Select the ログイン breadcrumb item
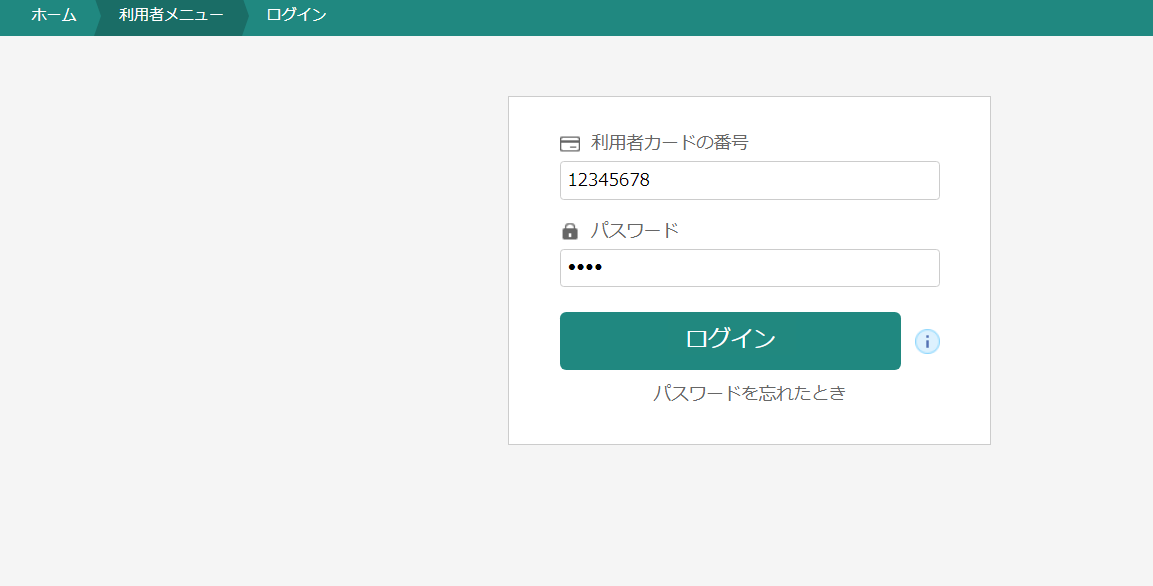This screenshot has height=586, width=1153. coord(296,16)
